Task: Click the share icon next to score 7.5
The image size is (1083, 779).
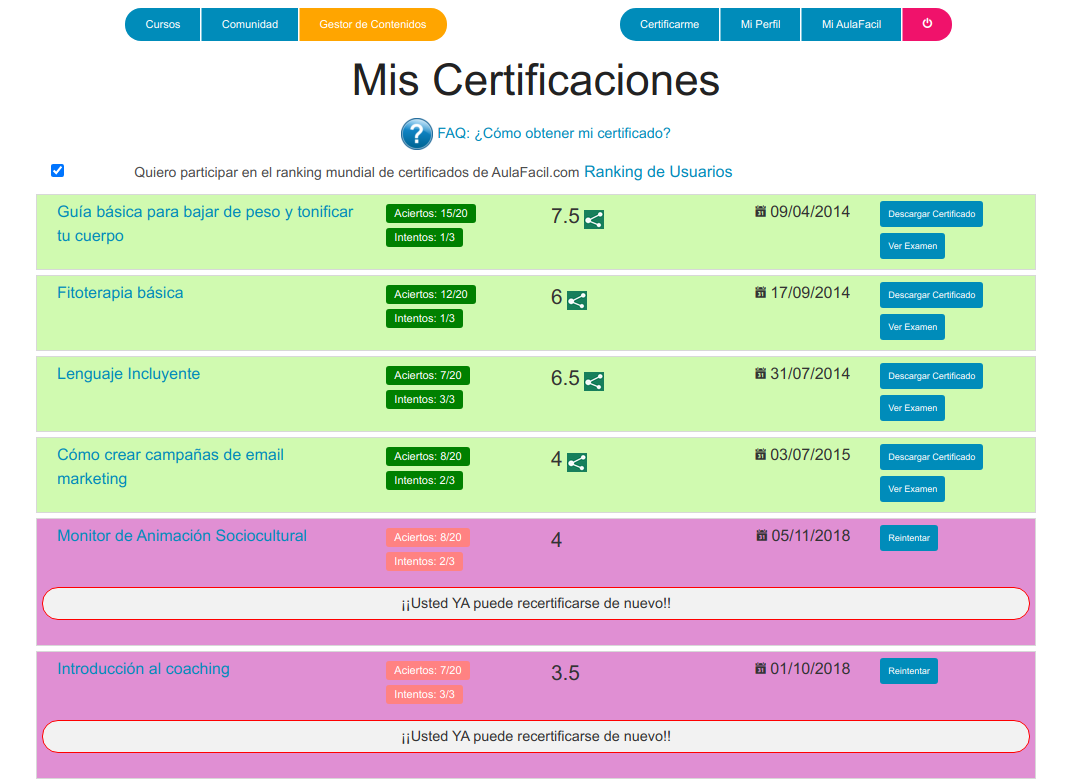Action: pos(593,219)
